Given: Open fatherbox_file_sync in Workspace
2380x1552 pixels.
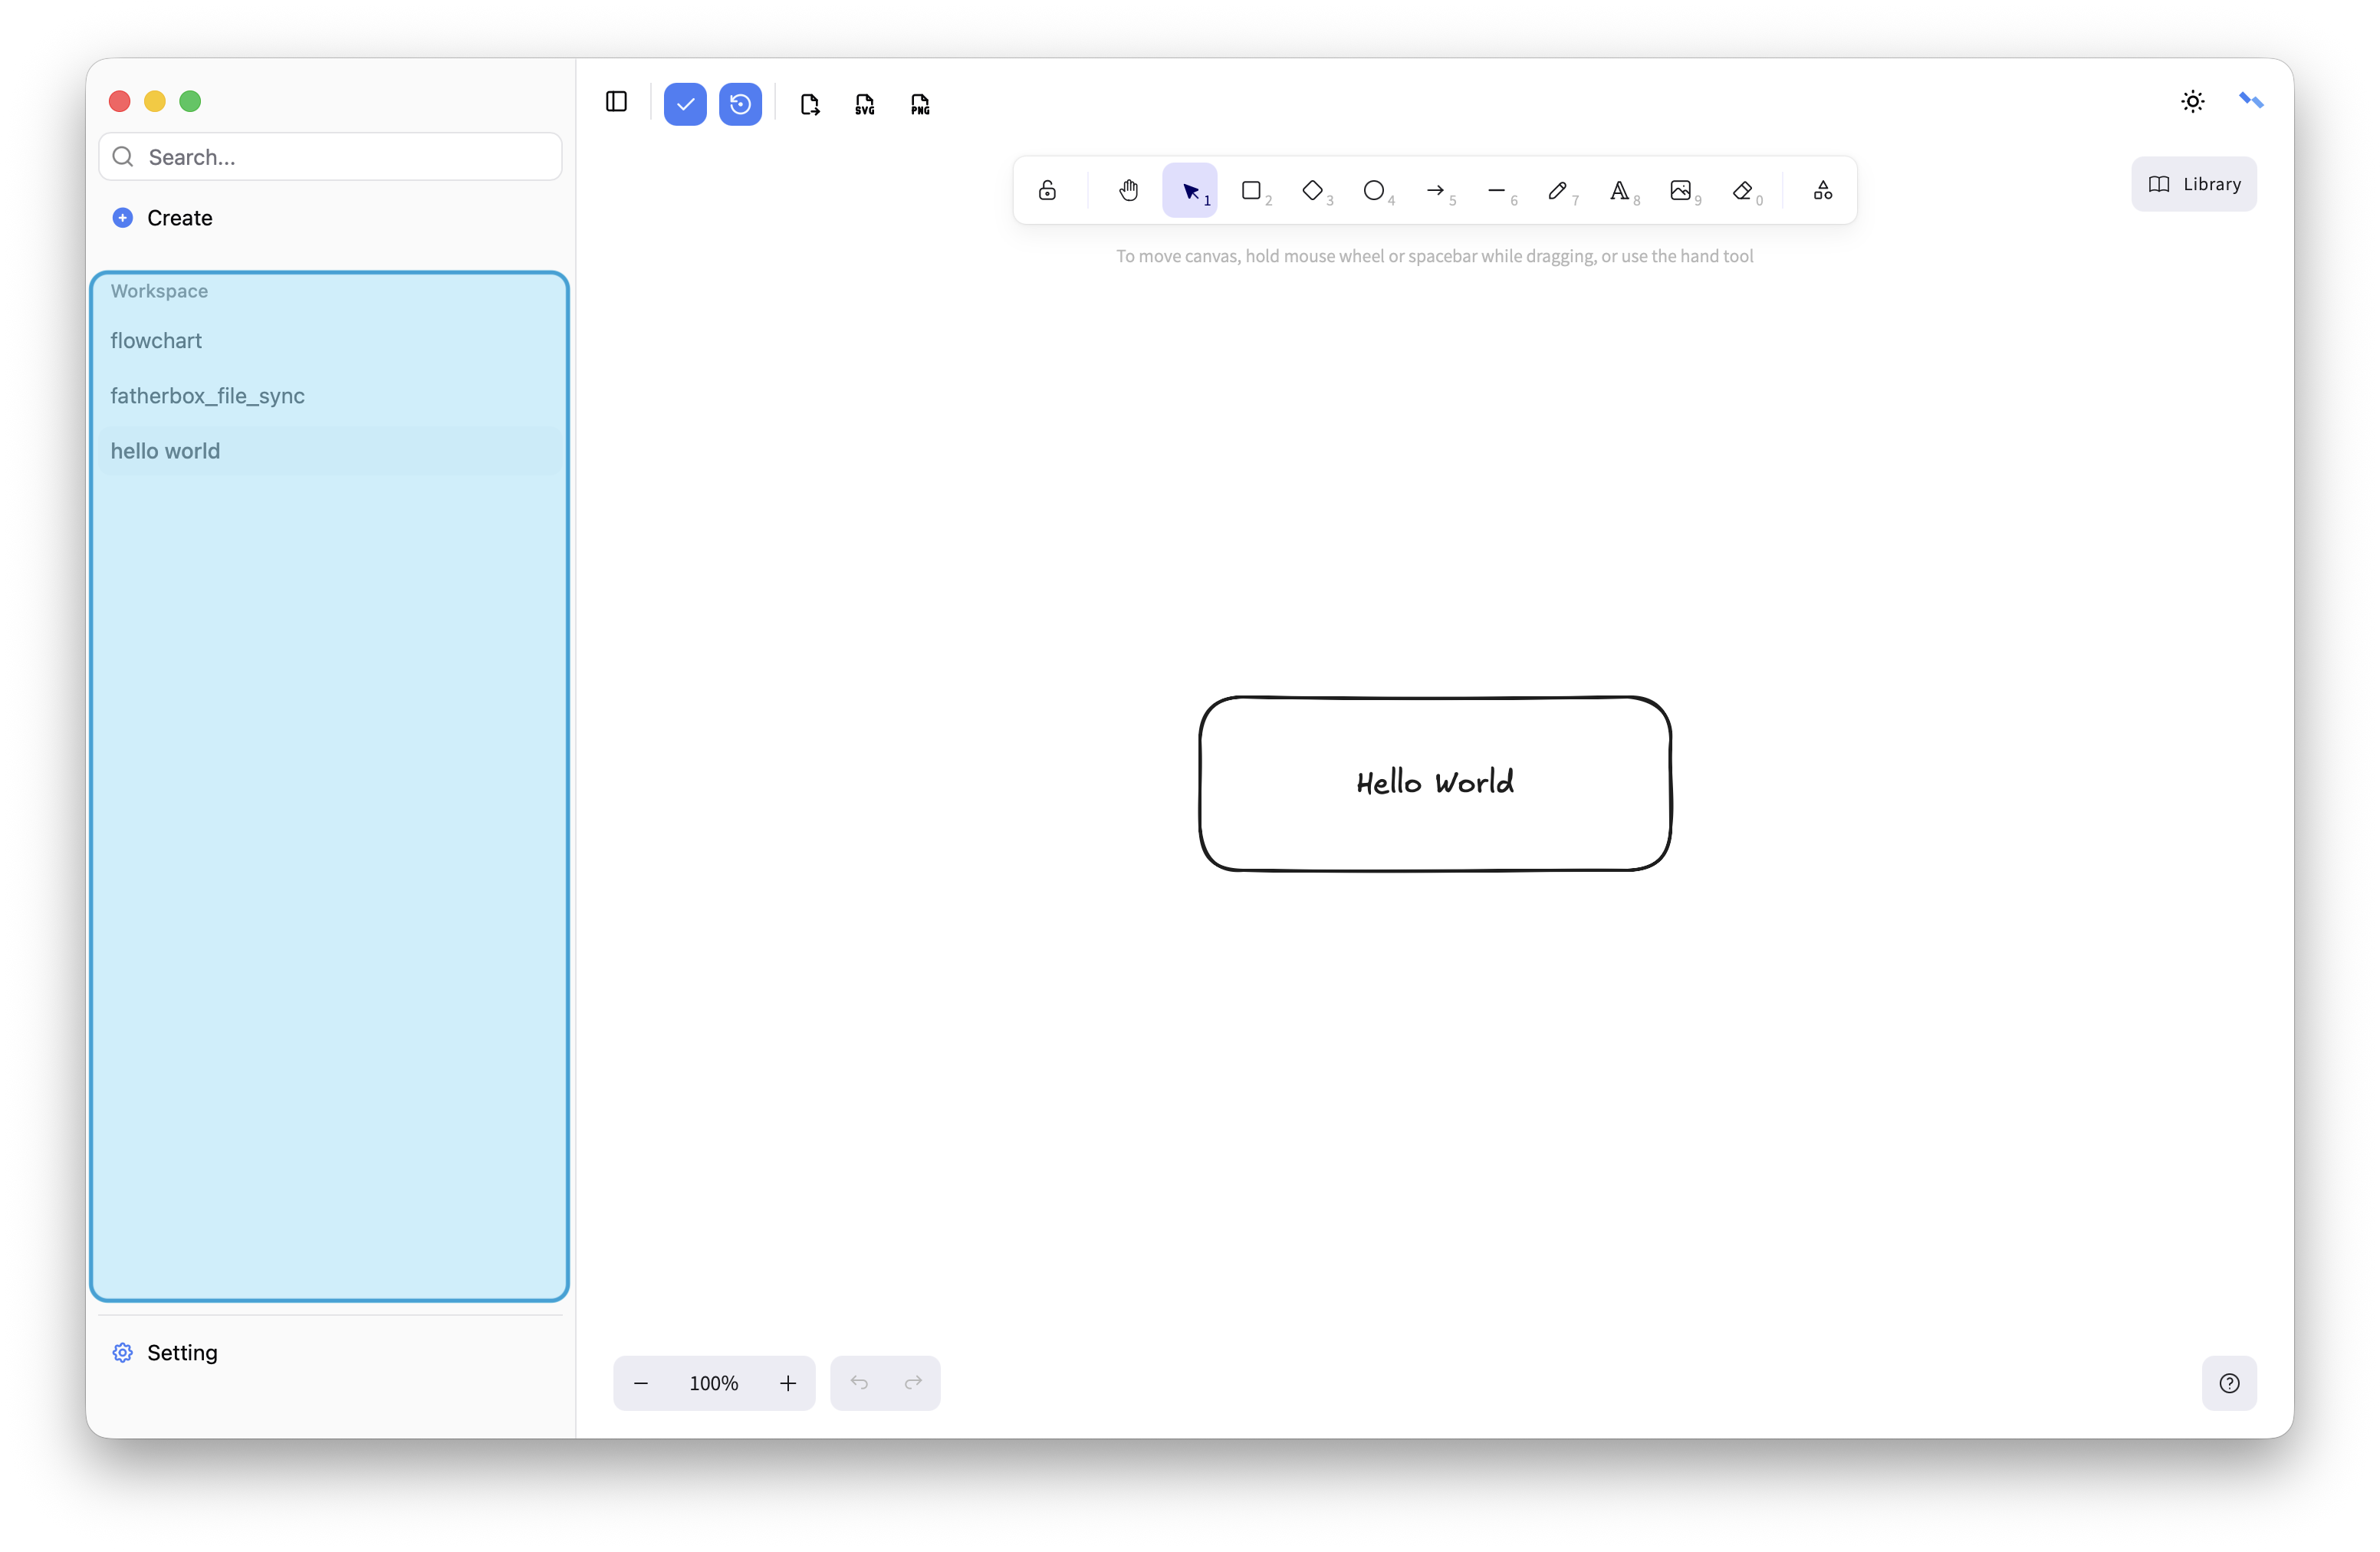Looking at the screenshot, I should click(x=207, y=396).
